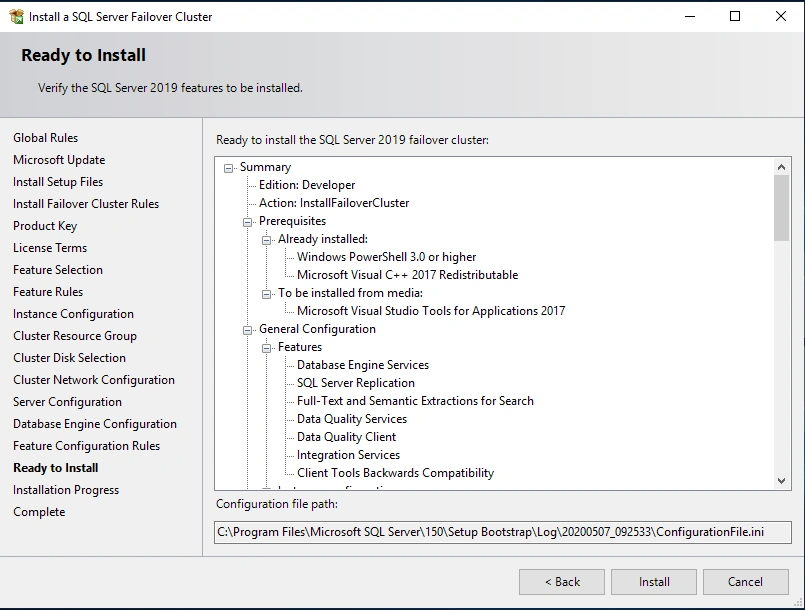Select Edition: Developer tree entry
Screen dimensions: 805x610
point(306,185)
